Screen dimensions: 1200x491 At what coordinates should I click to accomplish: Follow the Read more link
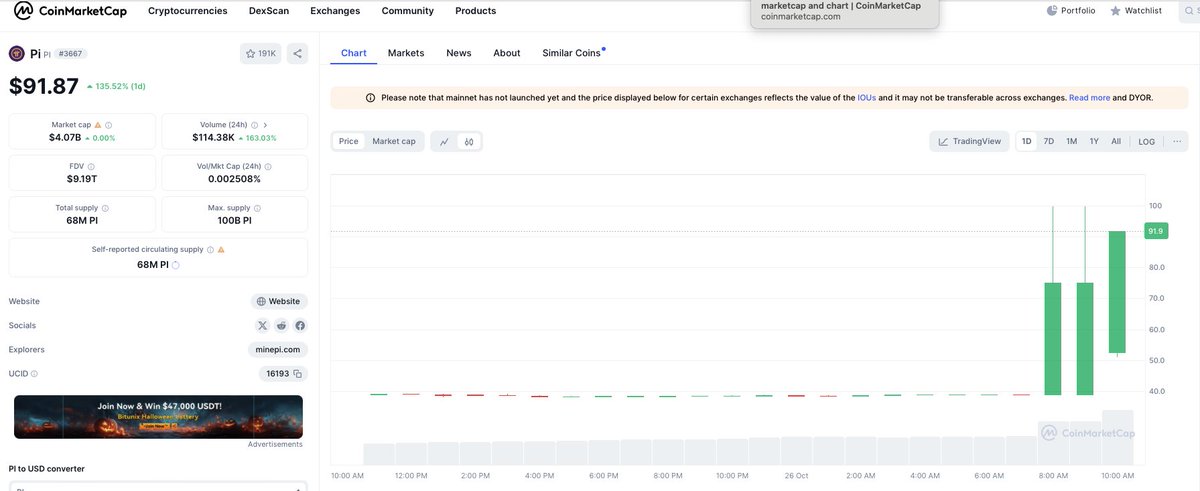(1089, 98)
